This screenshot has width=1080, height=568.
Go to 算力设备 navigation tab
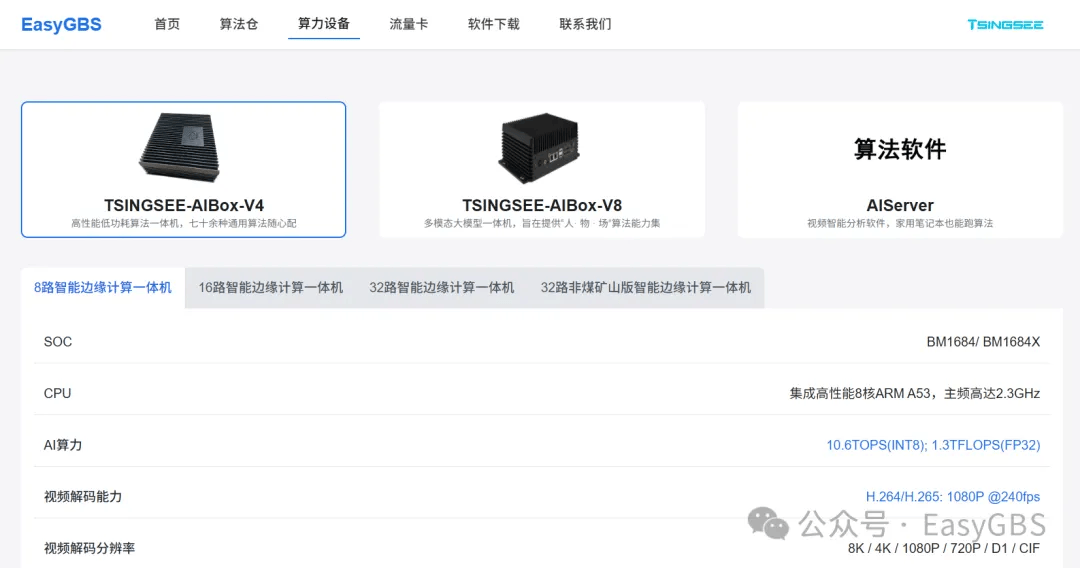[x=324, y=24]
